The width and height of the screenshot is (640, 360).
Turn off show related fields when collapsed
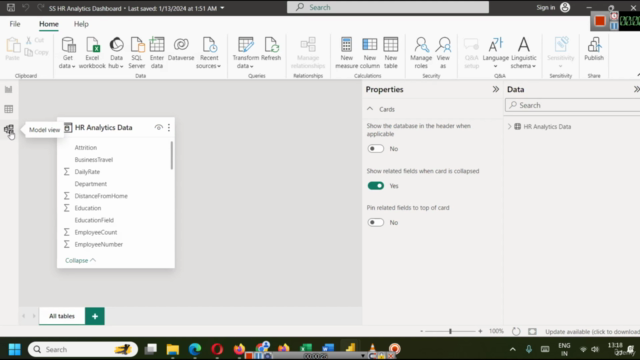click(376, 186)
